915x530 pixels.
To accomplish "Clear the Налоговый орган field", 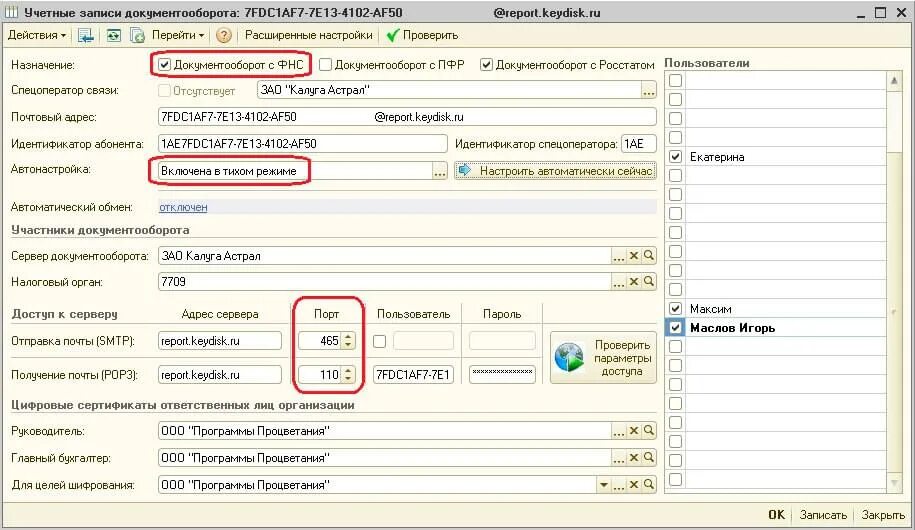I will tap(634, 282).
